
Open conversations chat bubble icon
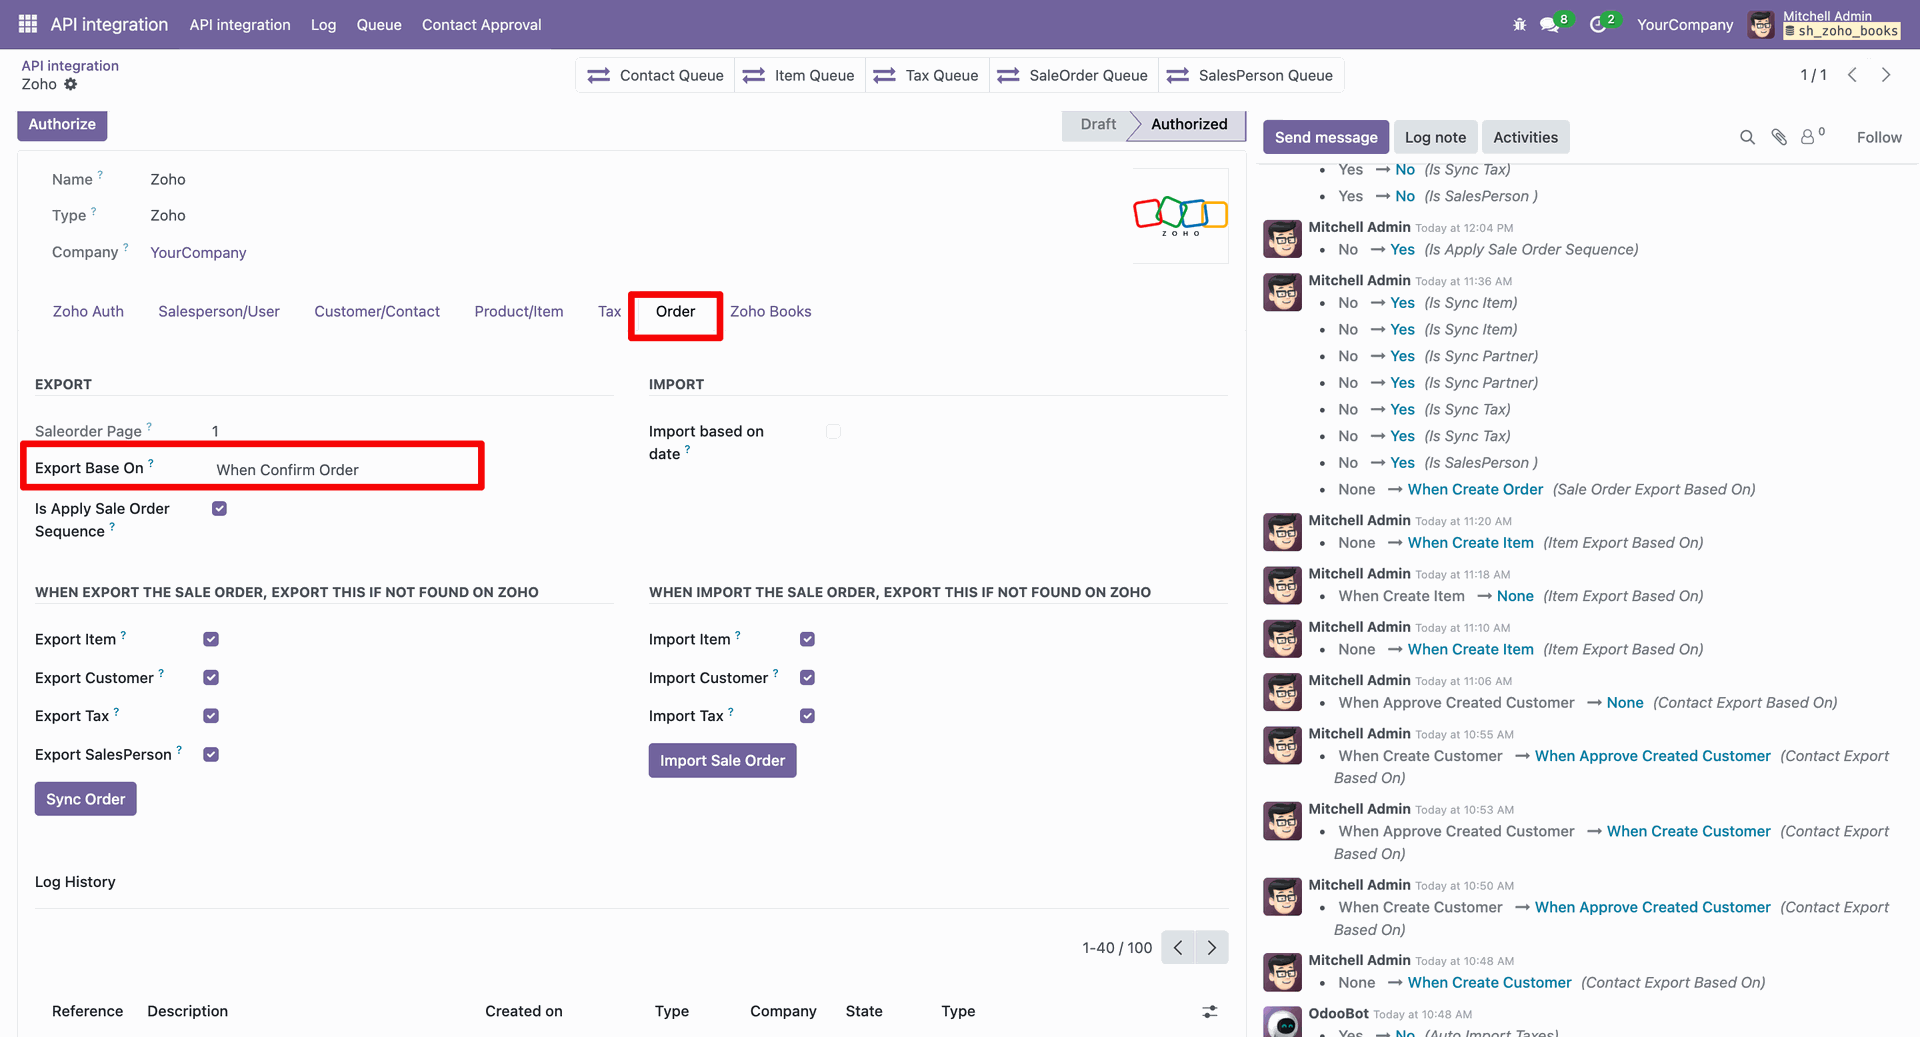(x=1550, y=24)
